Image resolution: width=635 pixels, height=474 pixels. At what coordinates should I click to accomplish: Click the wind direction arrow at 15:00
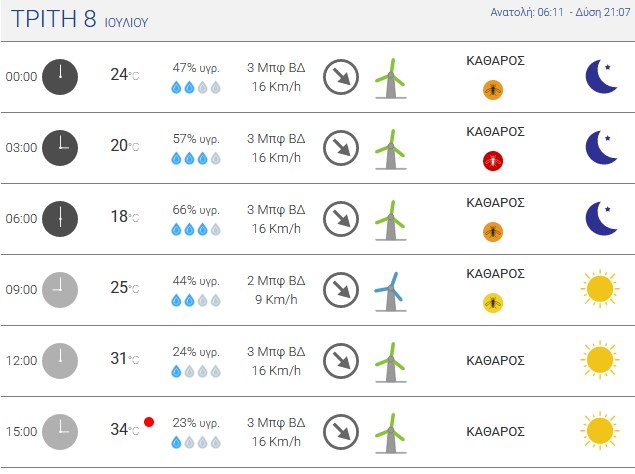[x=341, y=432]
